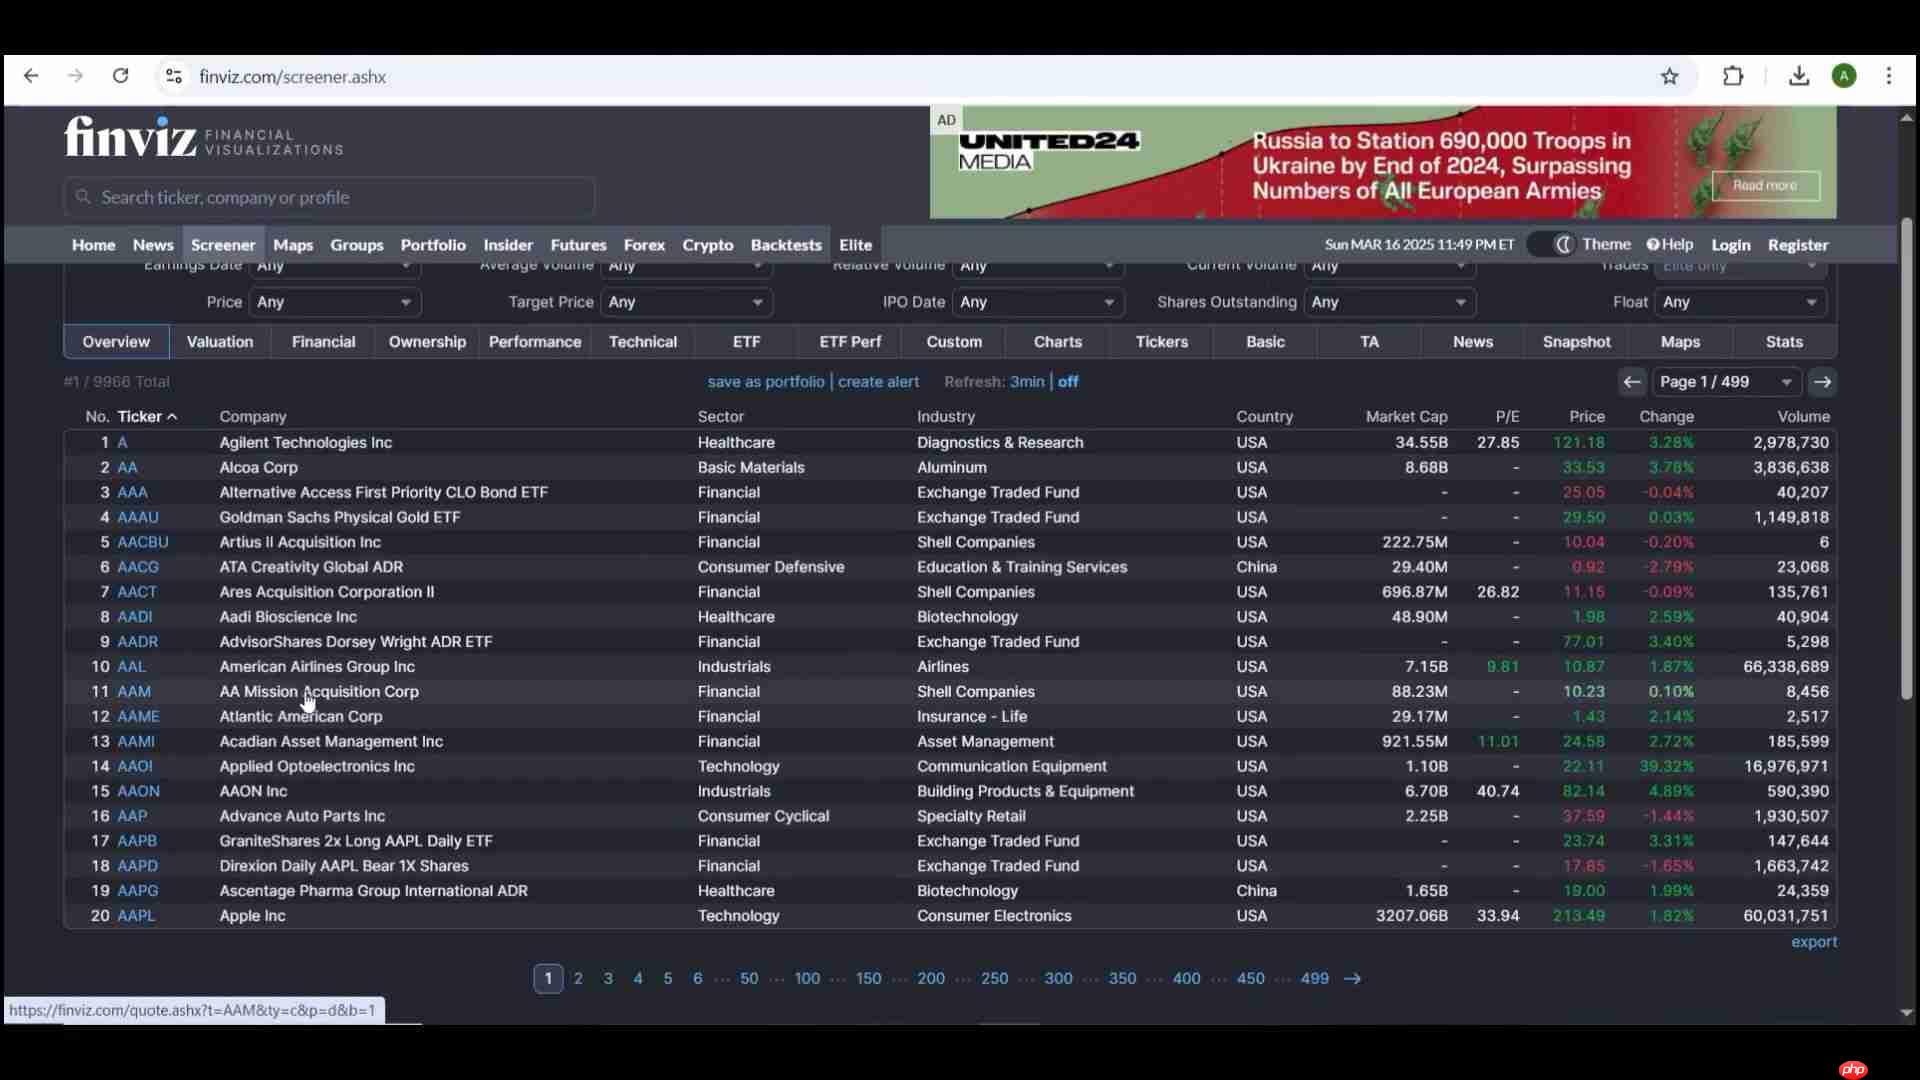Click the Login link
The height and width of the screenshot is (1080, 1920).
click(x=1730, y=245)
